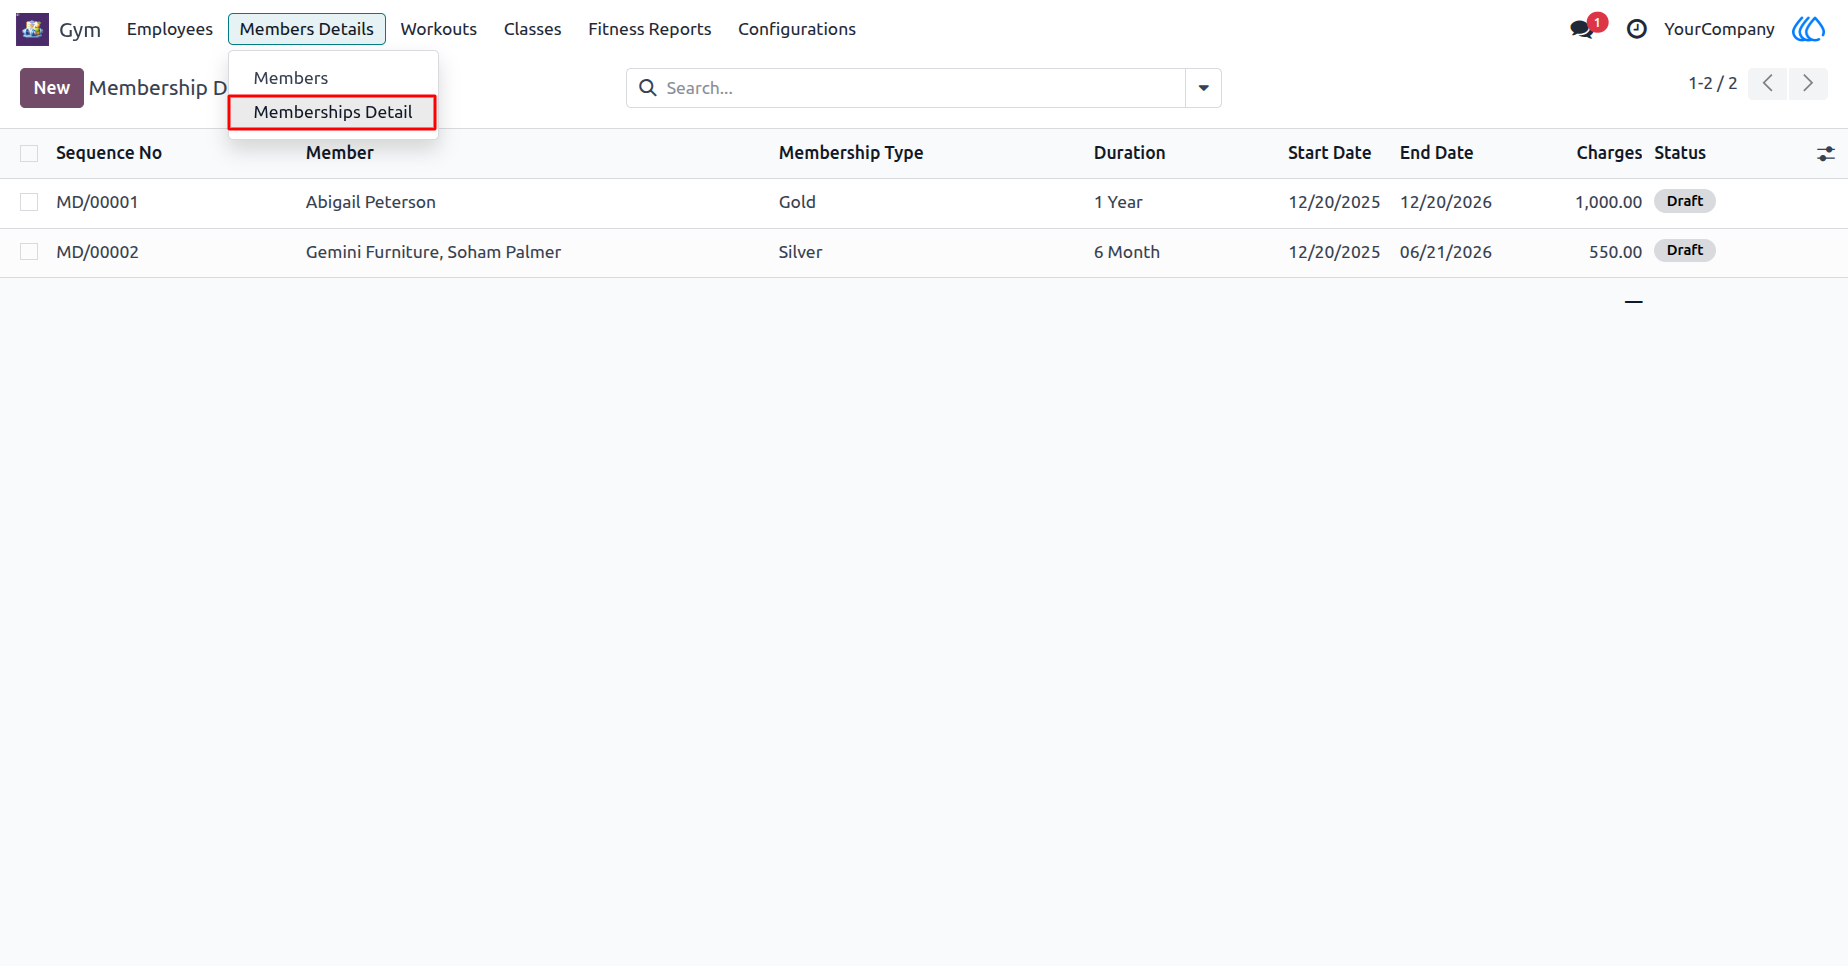Open the Fitness Reports menu

[x=650, y=29]
